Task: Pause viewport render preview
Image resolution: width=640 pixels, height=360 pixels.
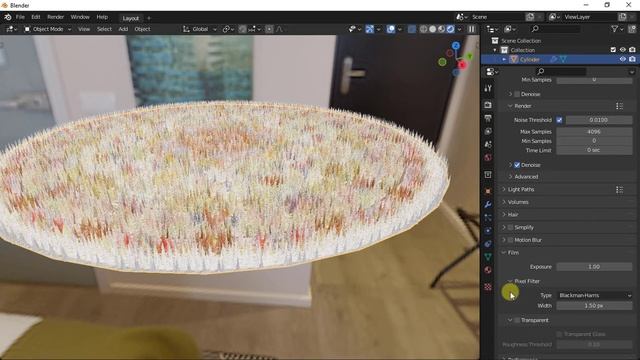Action: (x=471, y=29)
